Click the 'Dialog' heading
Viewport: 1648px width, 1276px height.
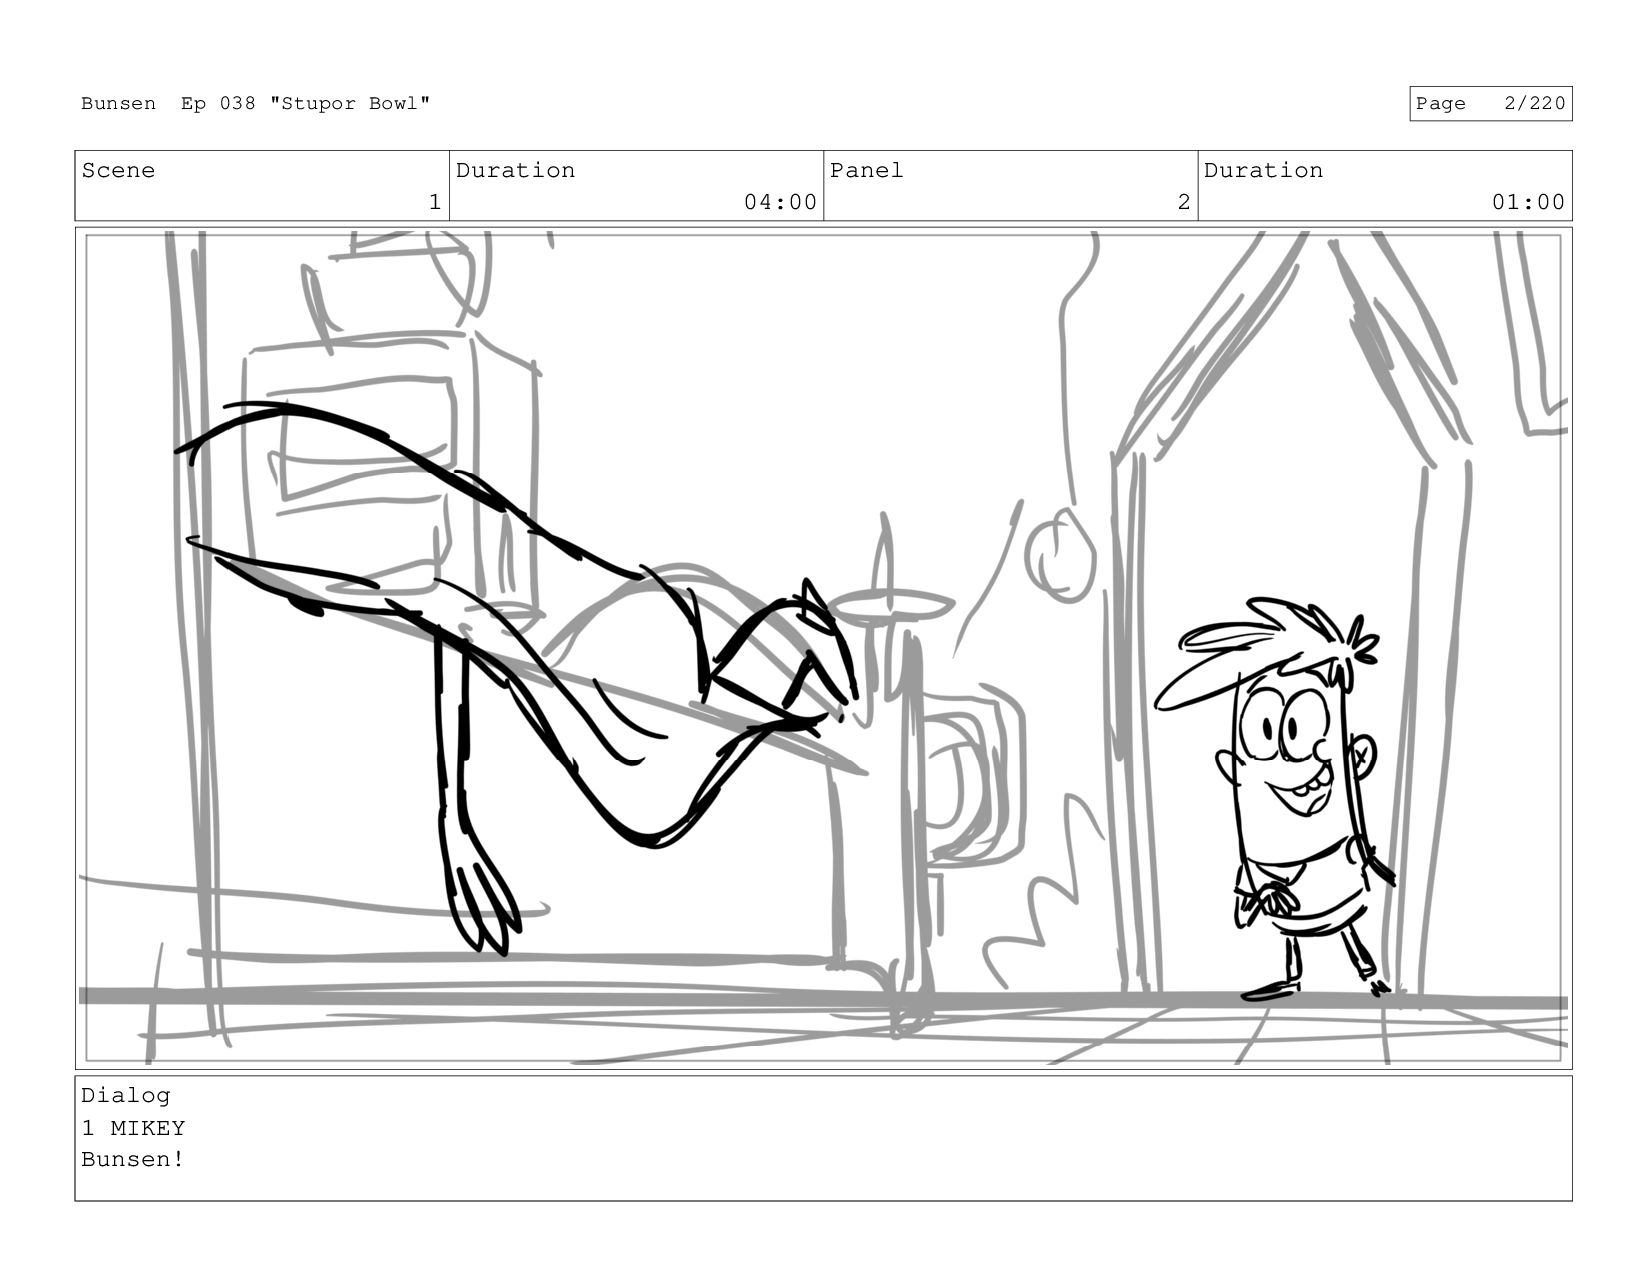point(126,1096)
